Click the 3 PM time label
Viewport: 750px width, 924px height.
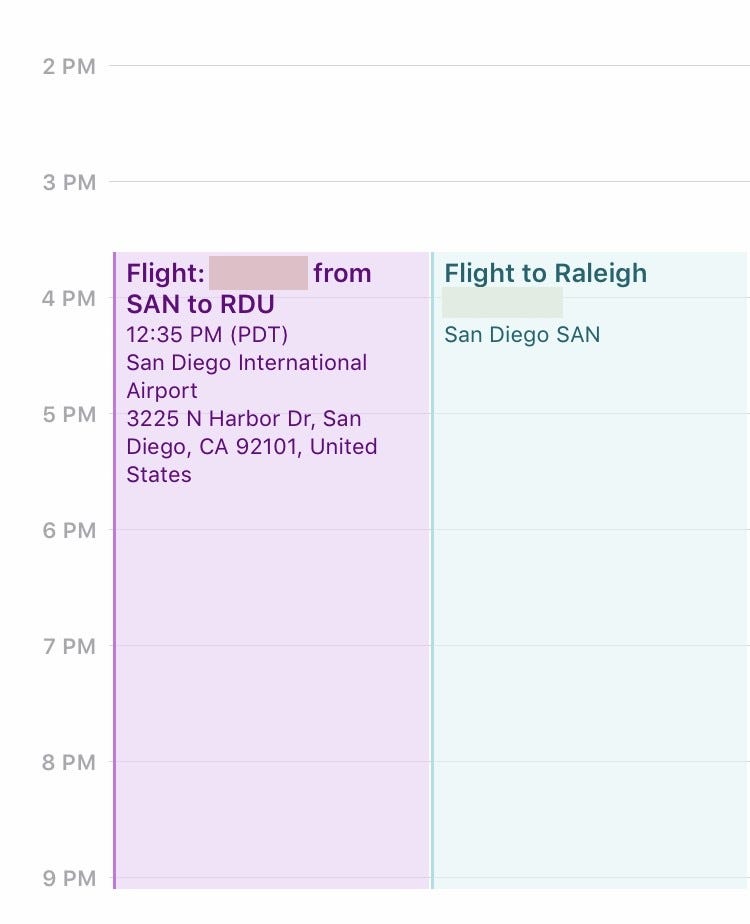point(69,183)
